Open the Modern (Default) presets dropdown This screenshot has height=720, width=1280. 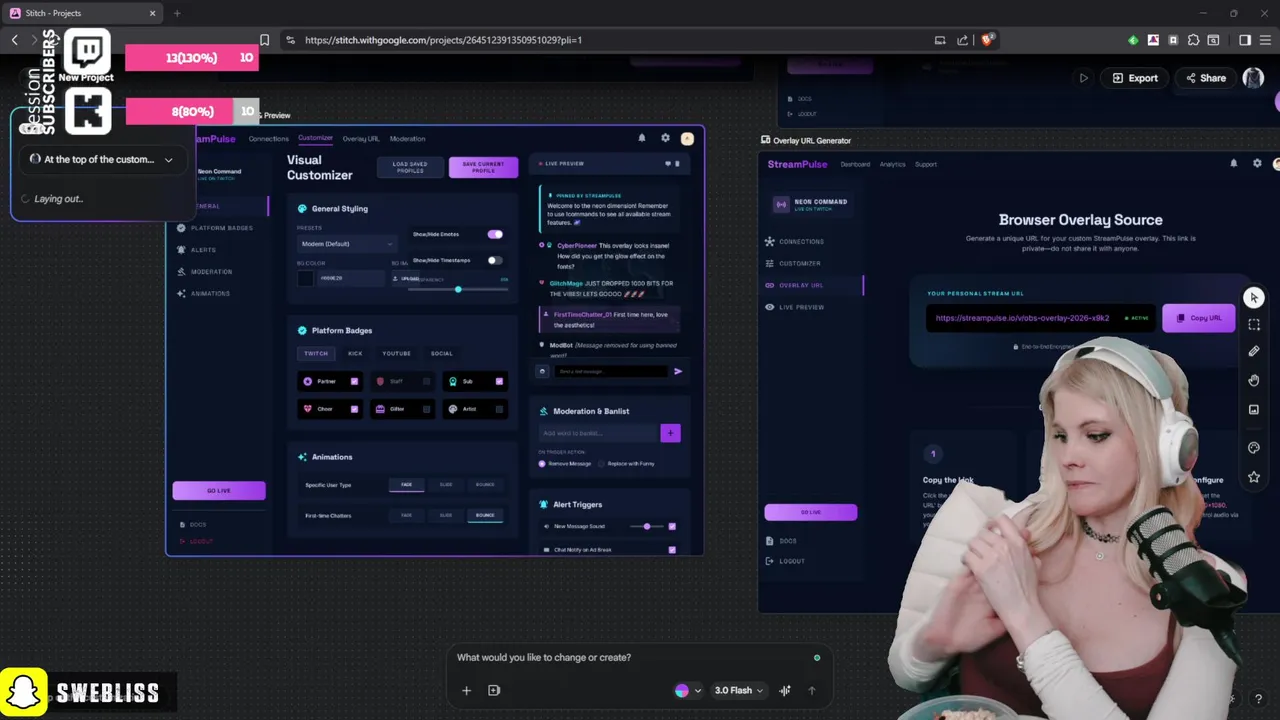pos(346,244)
